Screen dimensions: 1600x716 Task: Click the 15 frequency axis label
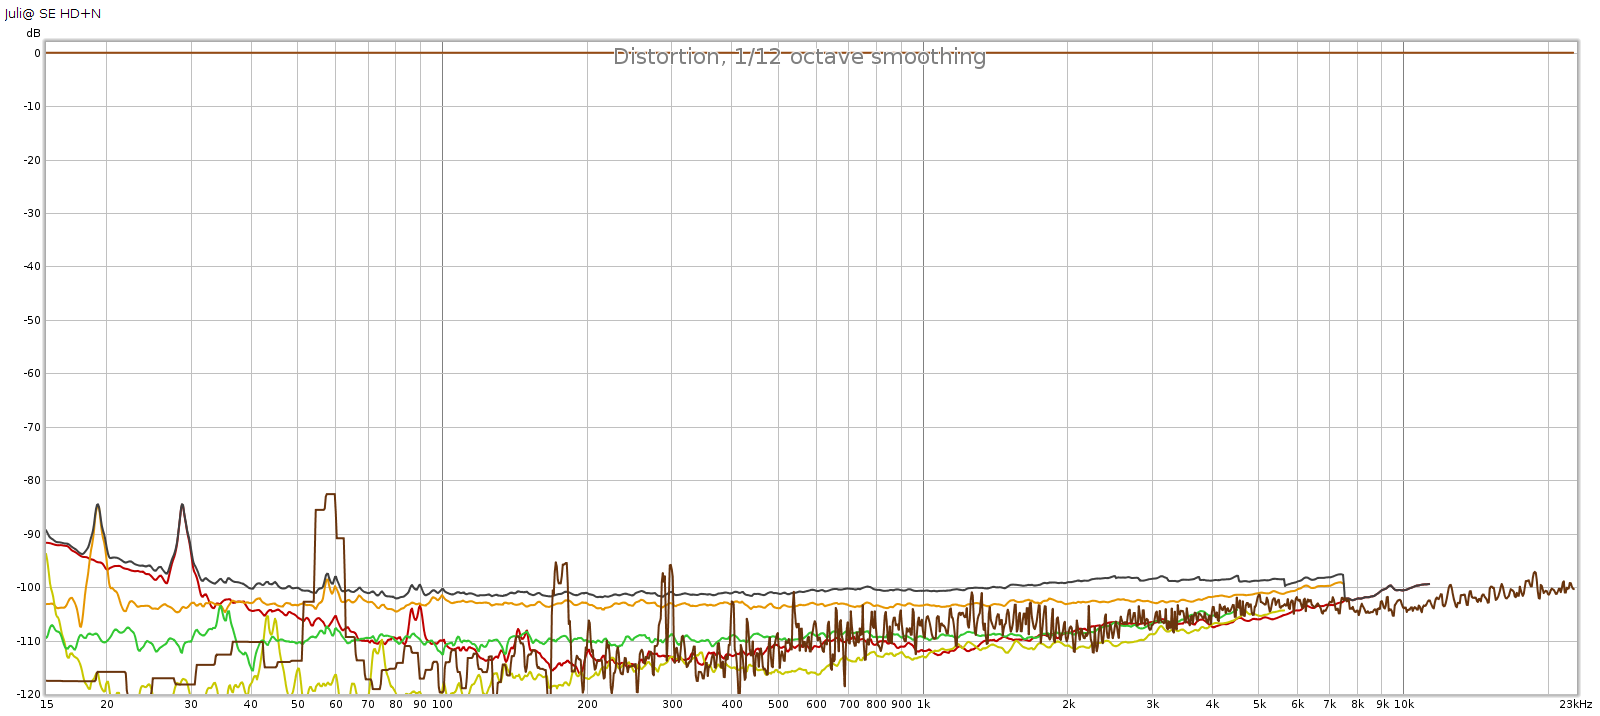click(x=46, y=704)
